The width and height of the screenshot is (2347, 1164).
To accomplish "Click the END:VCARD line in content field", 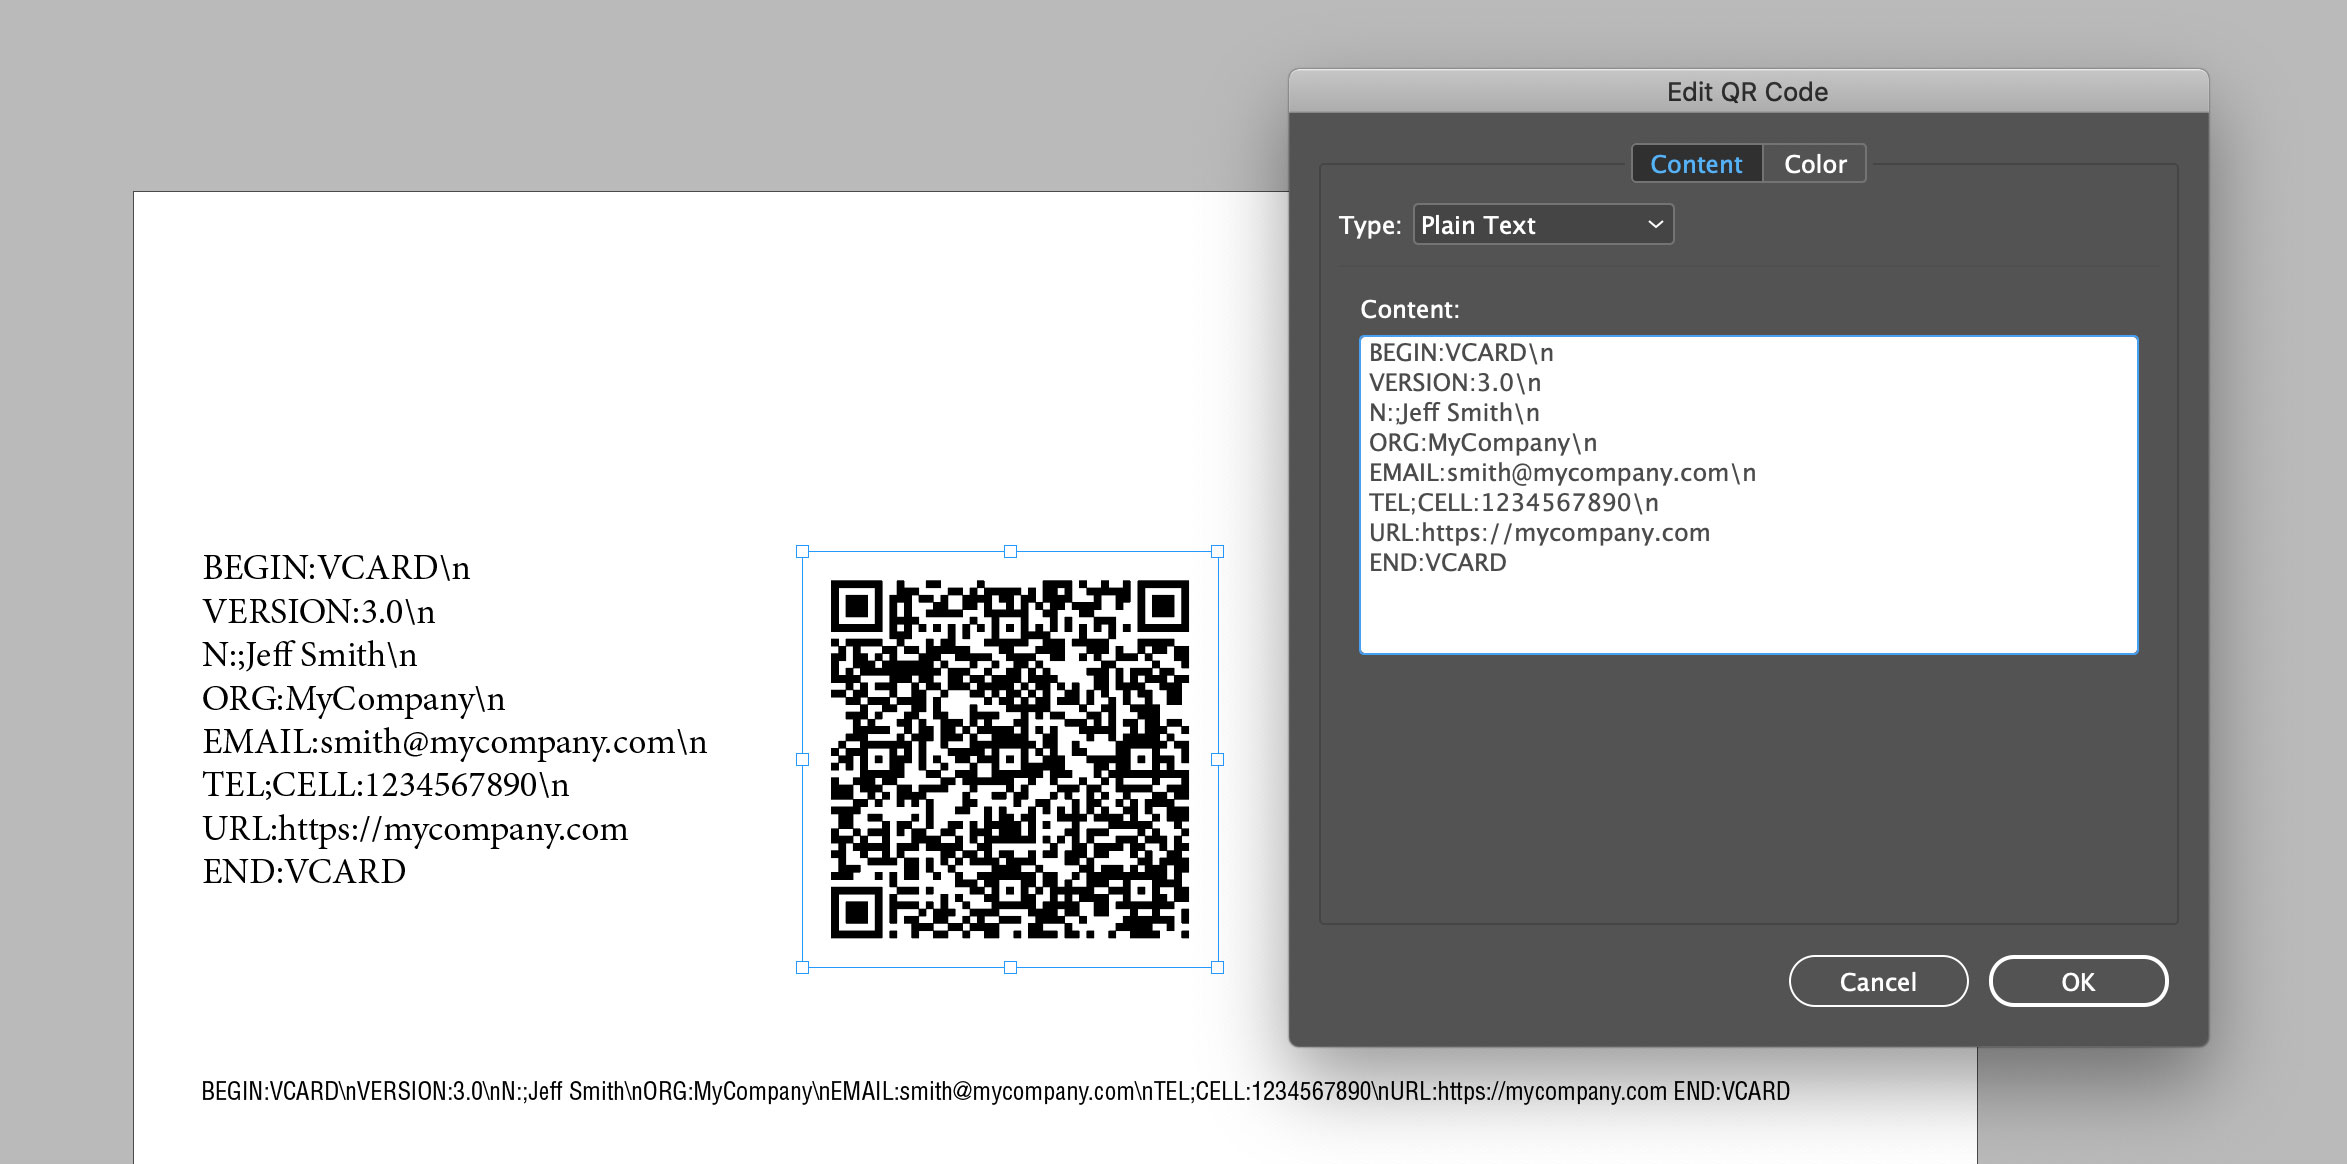I will point(1437,563).
